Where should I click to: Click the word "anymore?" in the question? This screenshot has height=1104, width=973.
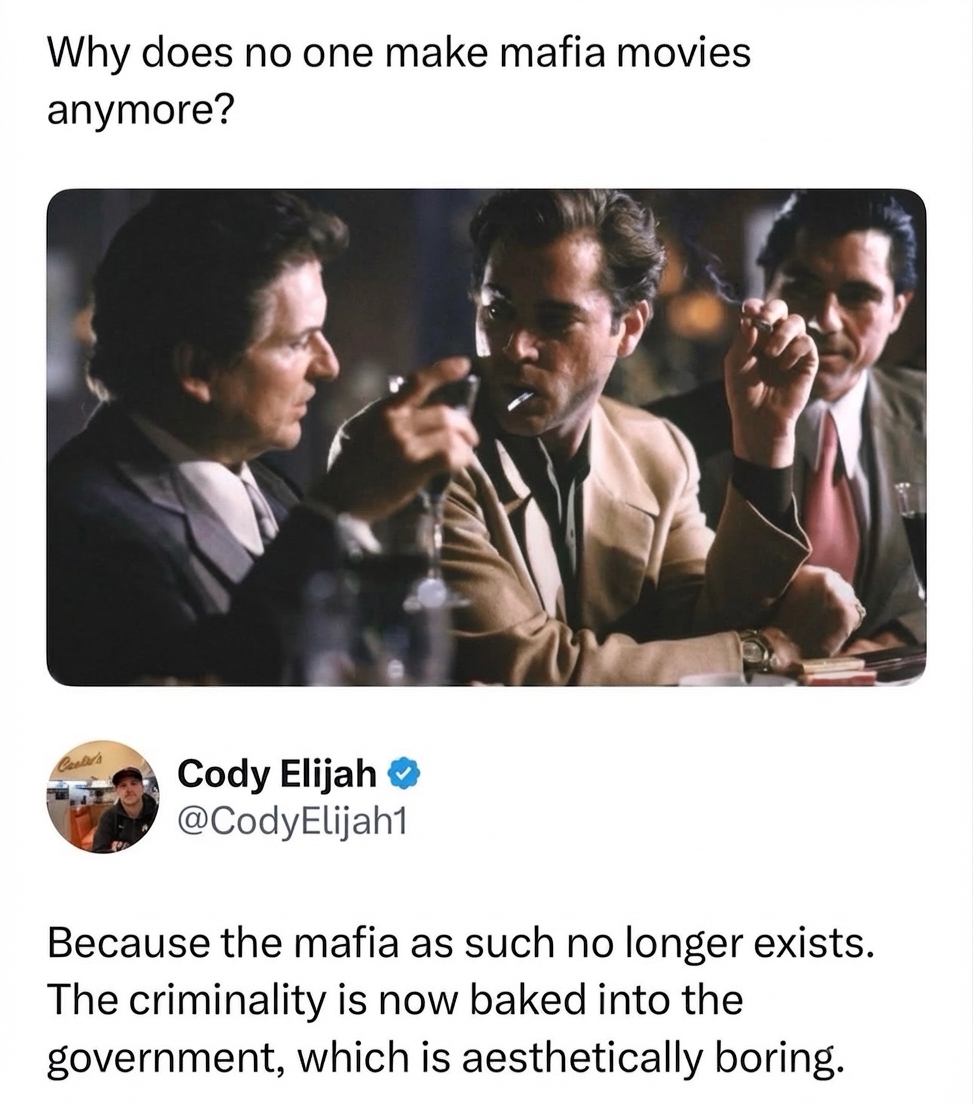click(140, 109)
